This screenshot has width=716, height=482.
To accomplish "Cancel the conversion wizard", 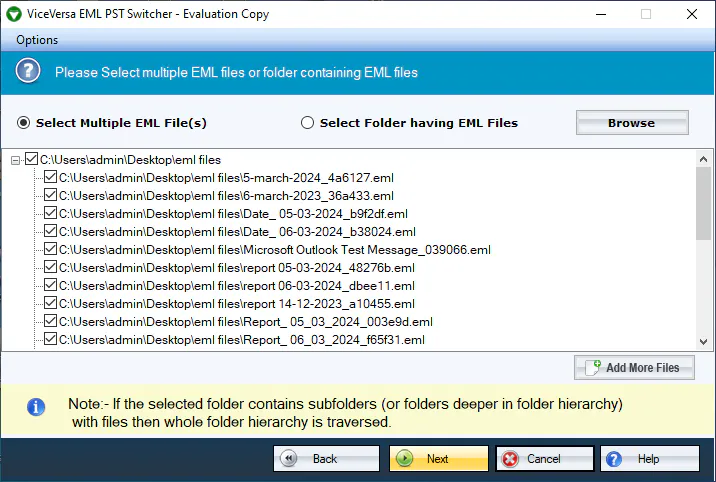I will (545, 458).
